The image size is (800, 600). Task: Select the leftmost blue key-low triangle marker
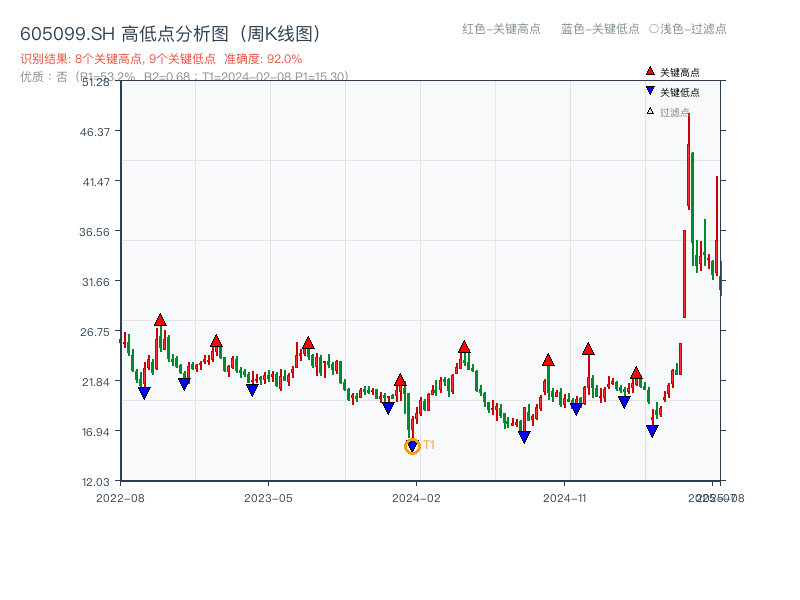[144, 393]
